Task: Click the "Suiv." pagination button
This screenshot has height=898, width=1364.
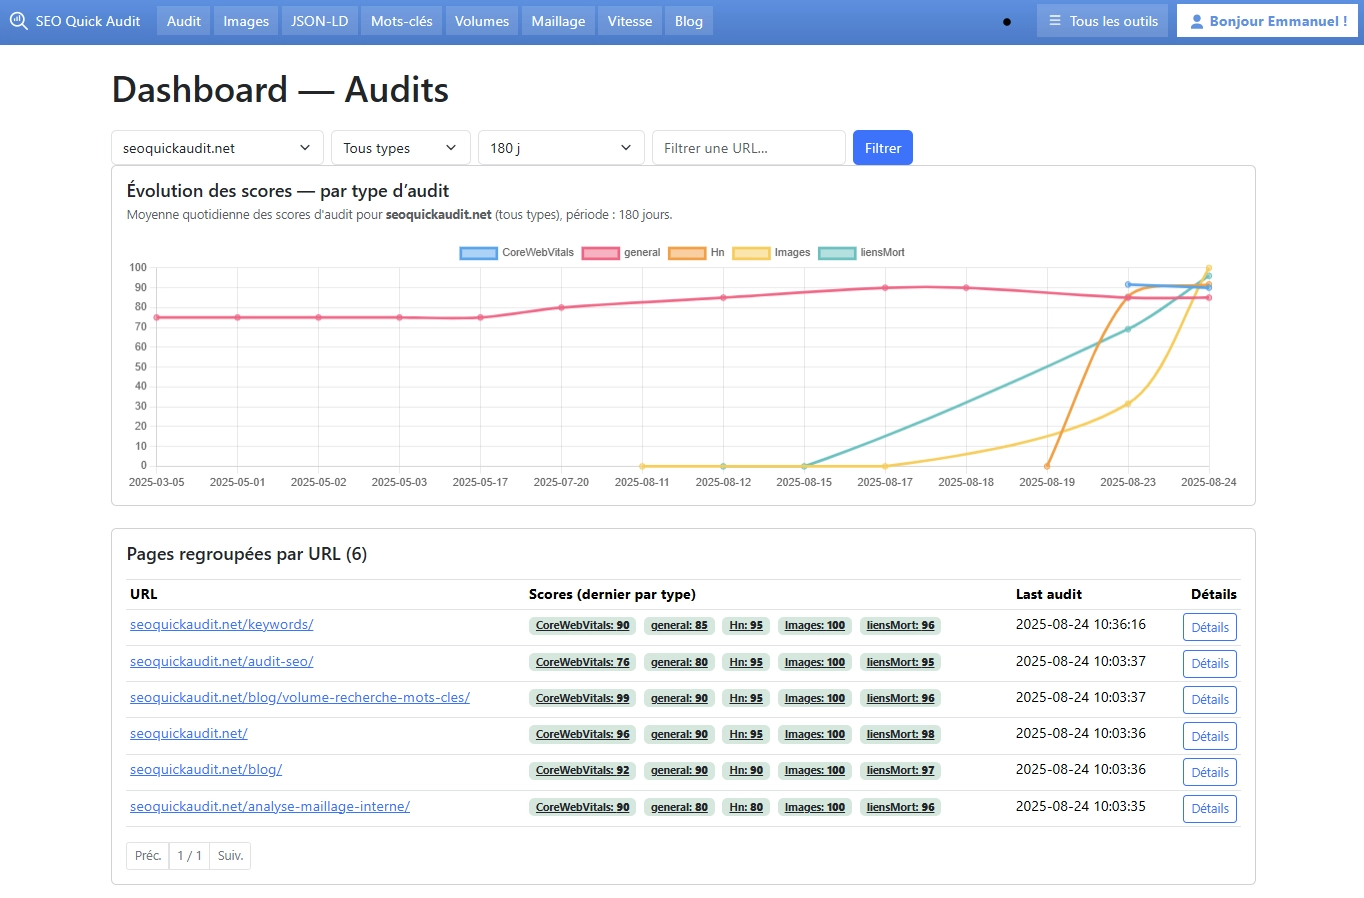Action: (229, 855)
